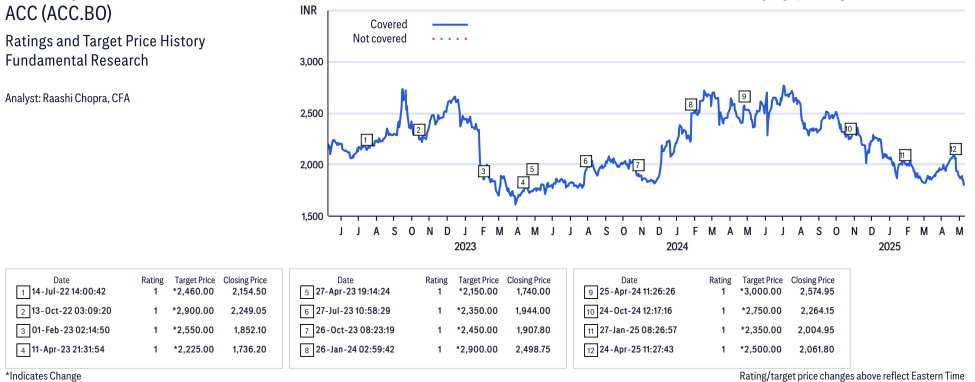
Task: Click target price *2,225.00
Action: pos(194,349)
